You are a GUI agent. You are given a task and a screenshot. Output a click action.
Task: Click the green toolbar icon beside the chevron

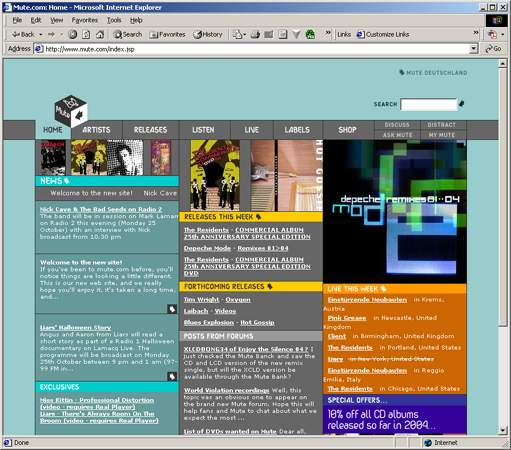[310, 34]
